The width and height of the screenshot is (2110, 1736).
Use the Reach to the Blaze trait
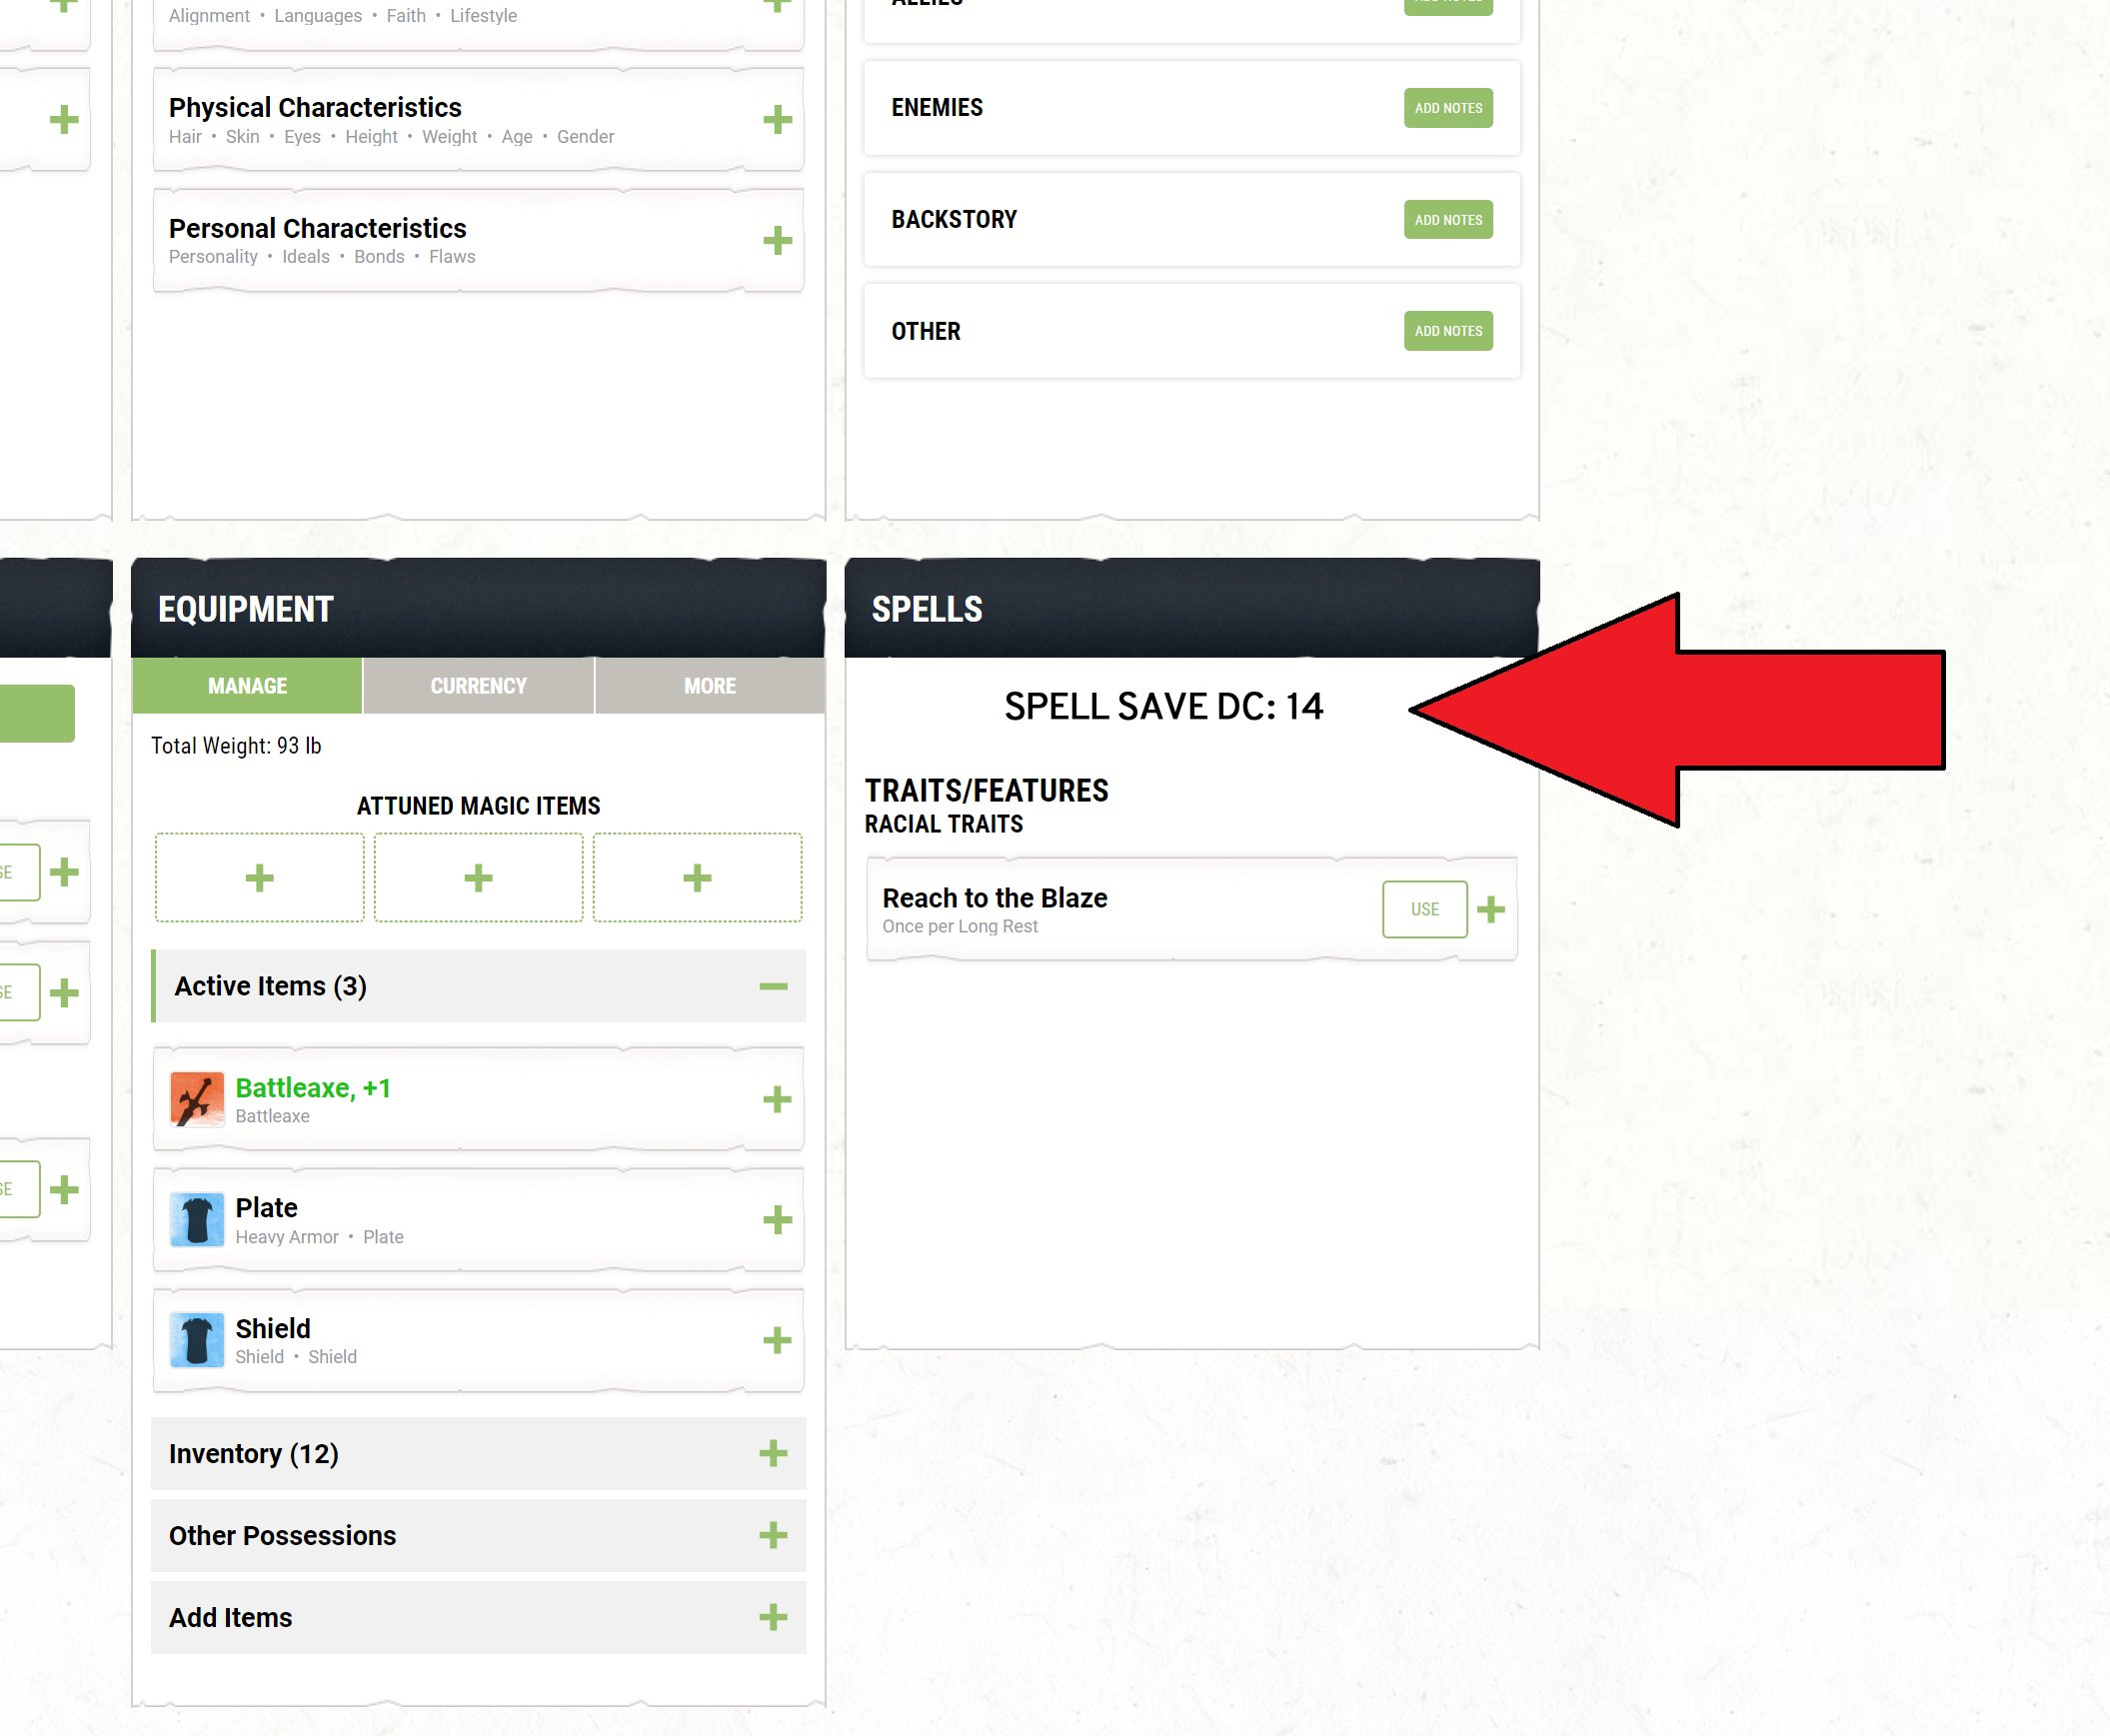click(x=1424, y=909)
